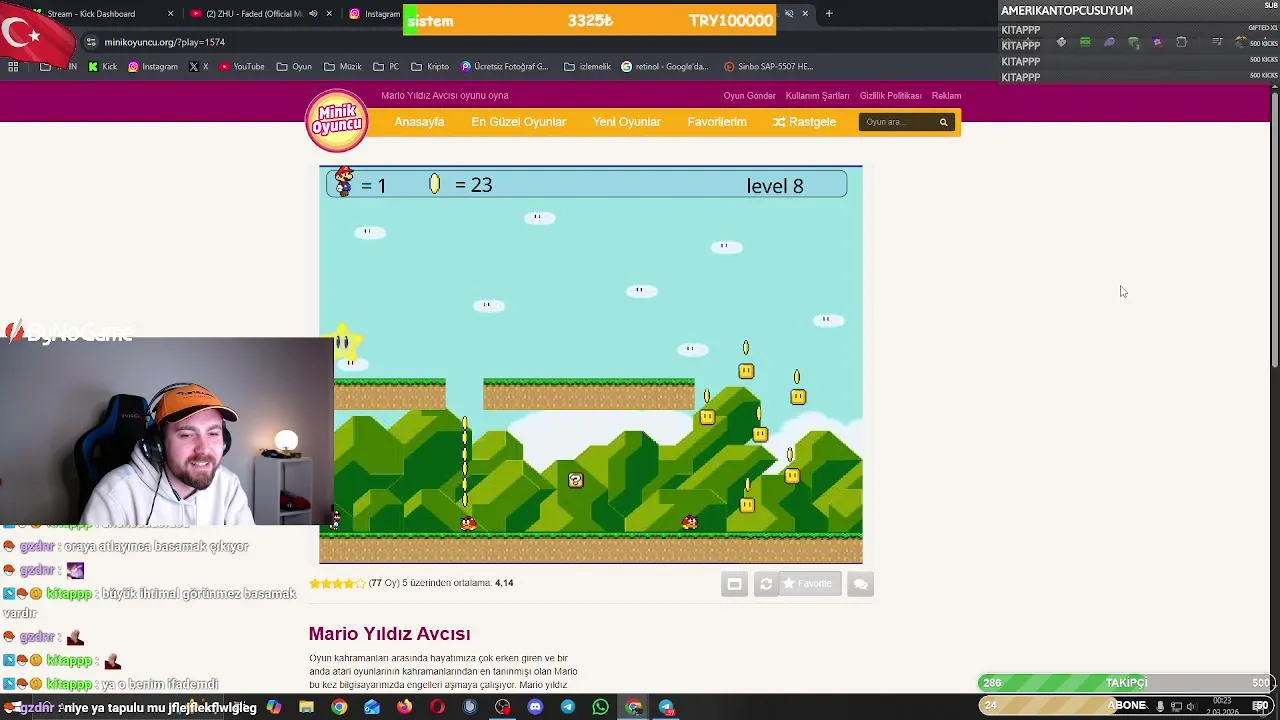Open WhatsApp from taskbar
This screenshot has width=1280, height=720.
pyautogui.click(x=600, y=707)
